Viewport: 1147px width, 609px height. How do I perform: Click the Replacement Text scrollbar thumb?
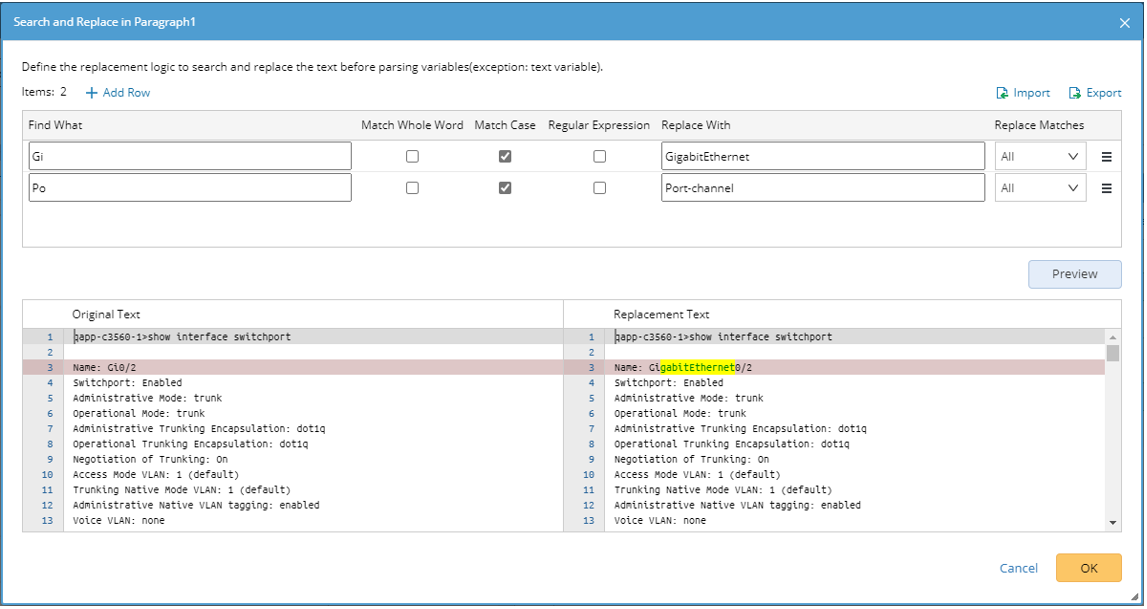(1113, 354)
